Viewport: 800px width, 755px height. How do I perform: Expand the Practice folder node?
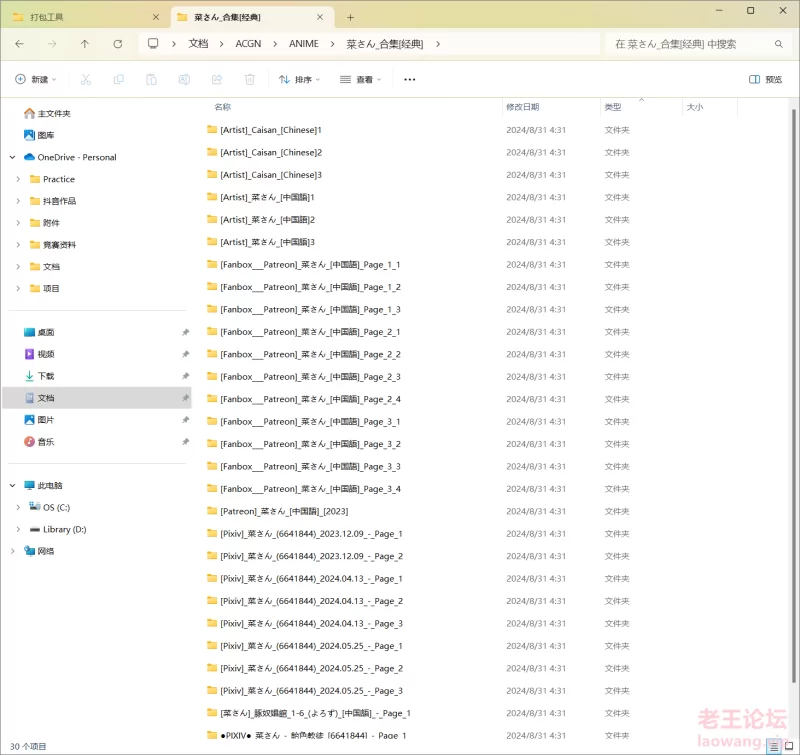click(18, 179)
